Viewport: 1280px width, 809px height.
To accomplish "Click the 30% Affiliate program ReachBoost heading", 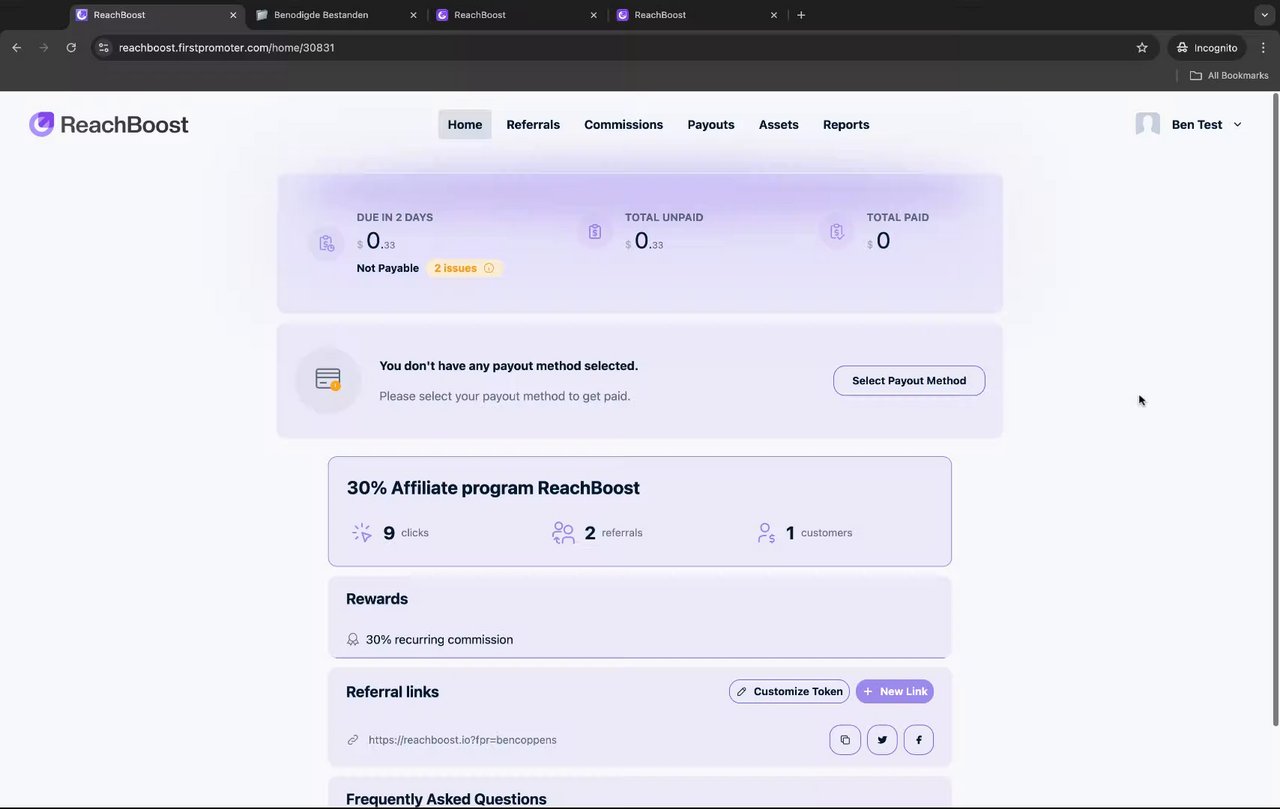I will (493, 488).
